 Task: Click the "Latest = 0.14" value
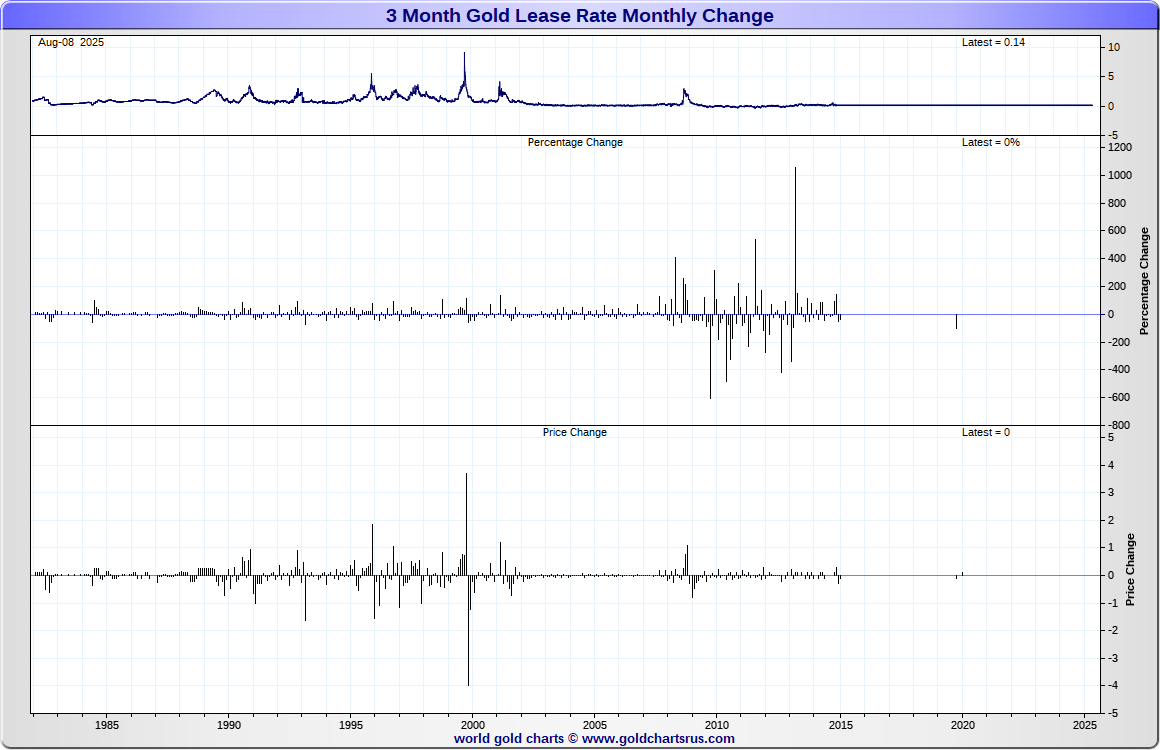pyautogui.click(x=993, y=43)
